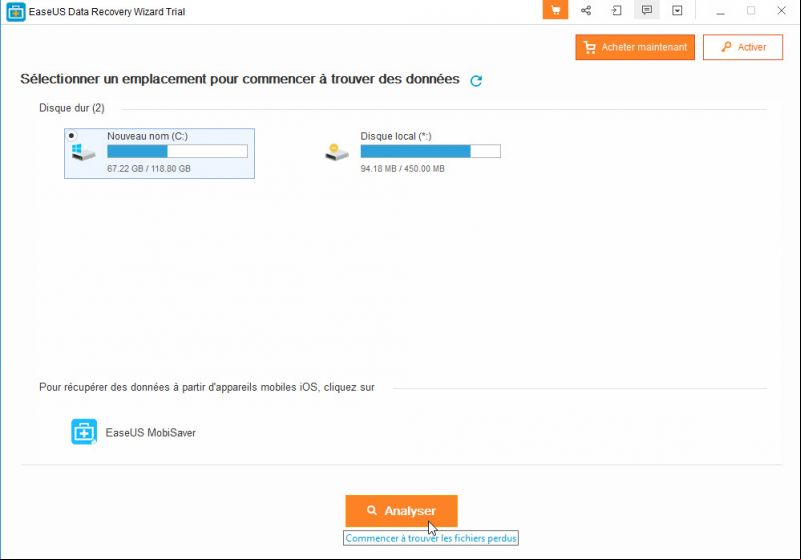Open the EaseUS MobiSaver icon
The width and height of the screenshot is (801, 560).
click(x=84, y=432)
